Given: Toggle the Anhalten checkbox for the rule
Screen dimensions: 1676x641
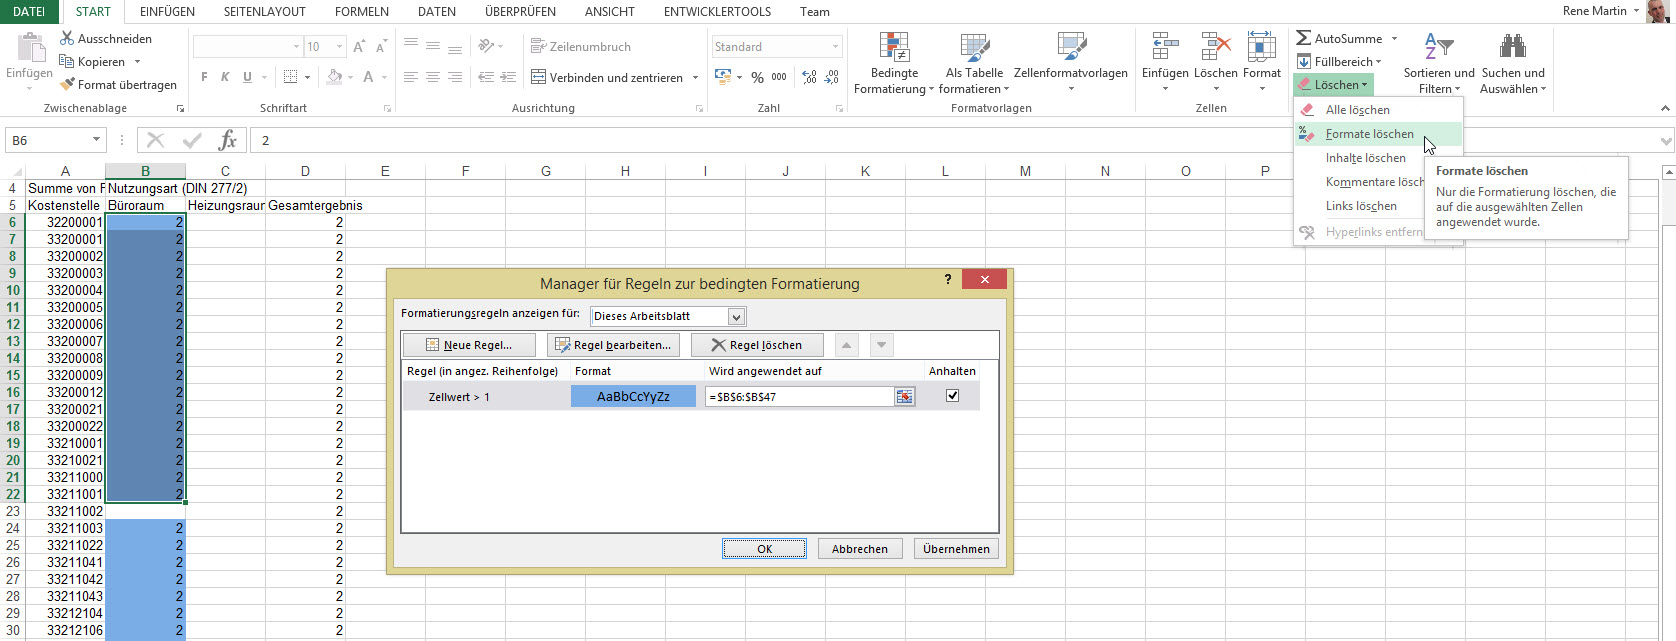Looking at the screenshot, I should (x=952, y=396).
